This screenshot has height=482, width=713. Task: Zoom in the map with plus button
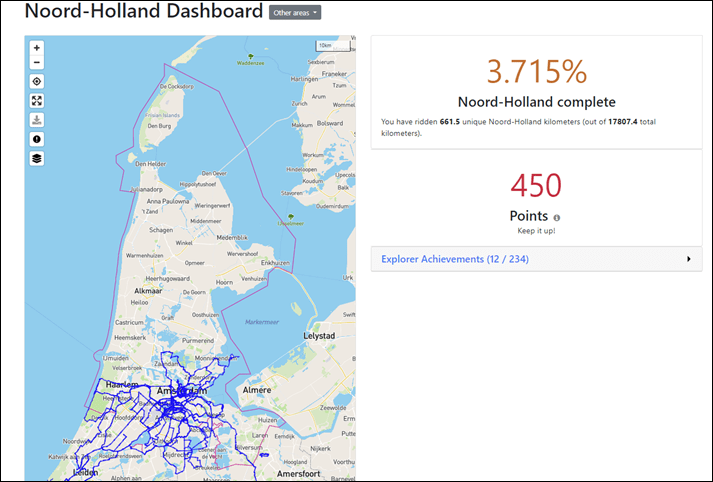37,48
